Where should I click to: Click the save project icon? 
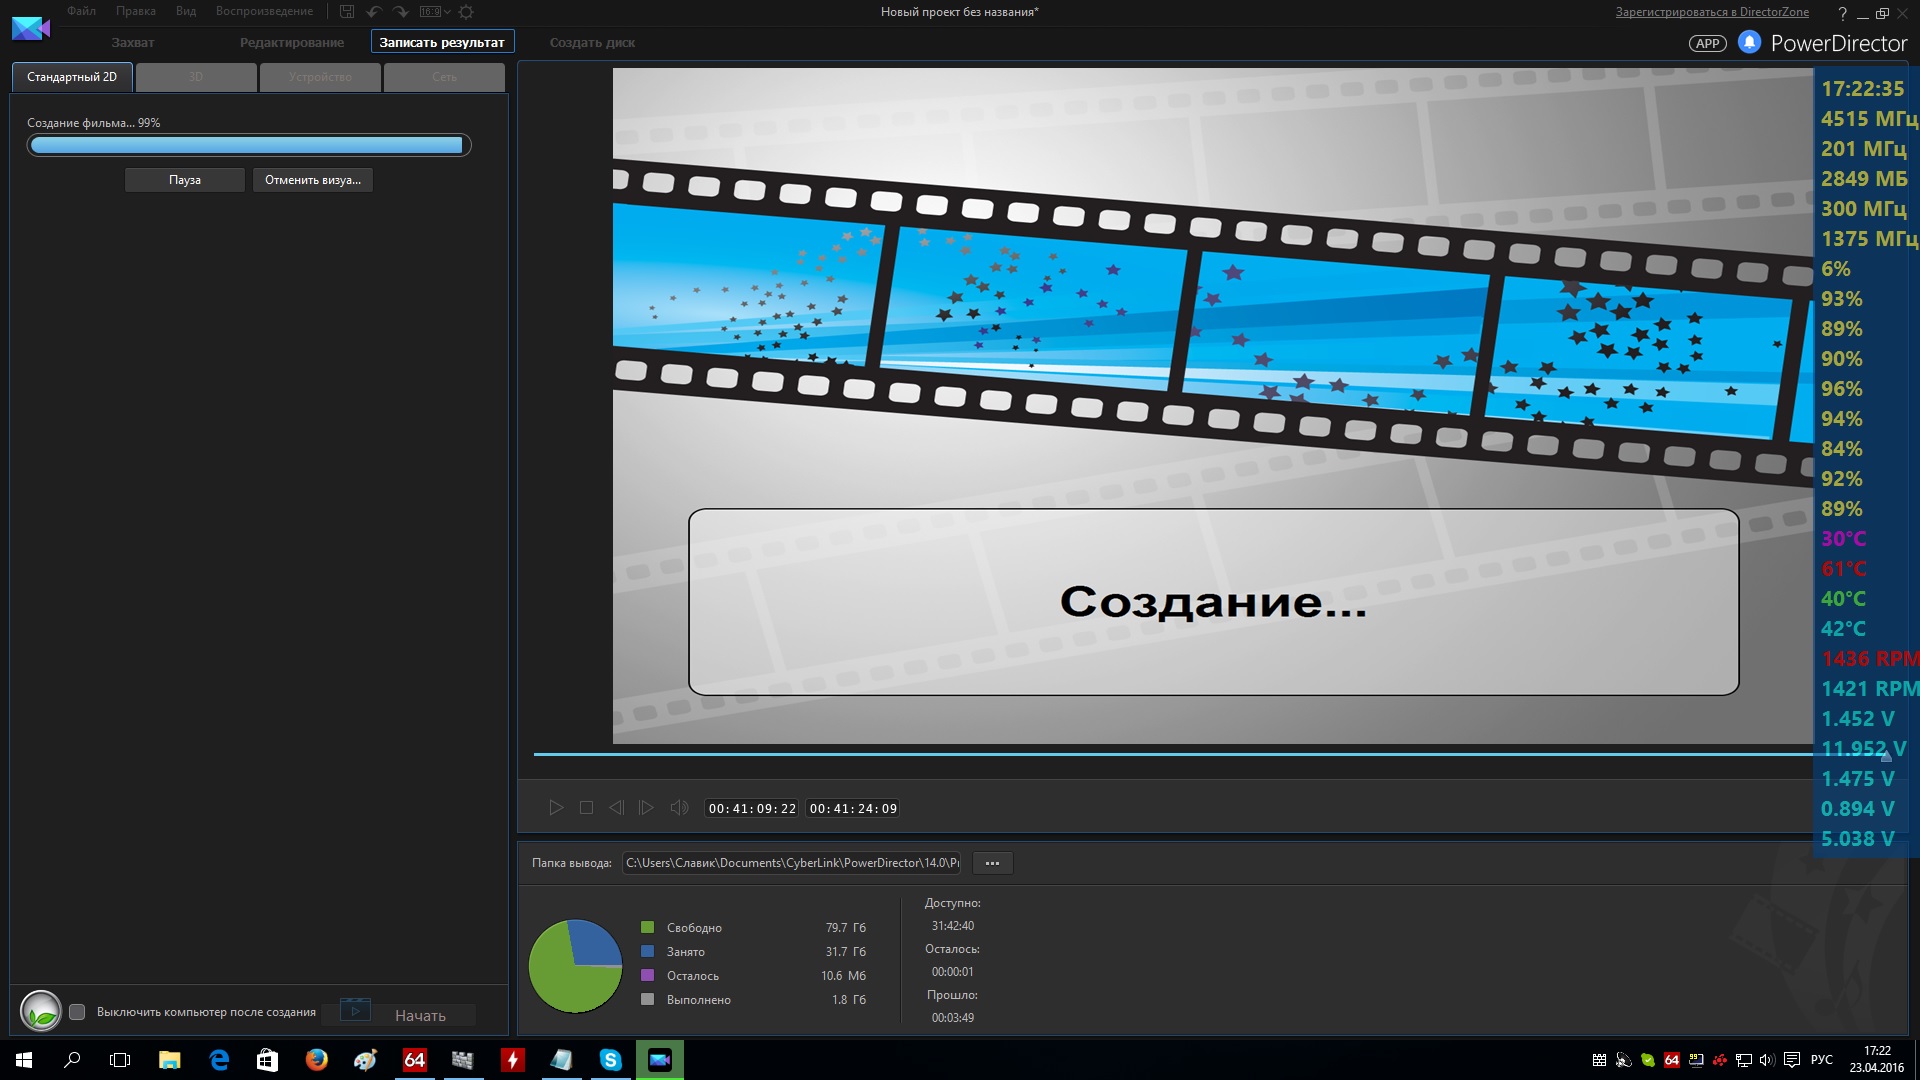point(347,12)
